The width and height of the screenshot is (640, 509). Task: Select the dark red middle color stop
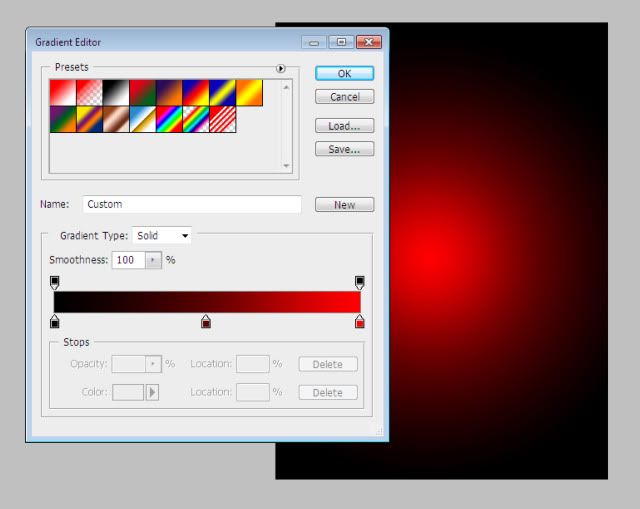[x=206, y=321]
